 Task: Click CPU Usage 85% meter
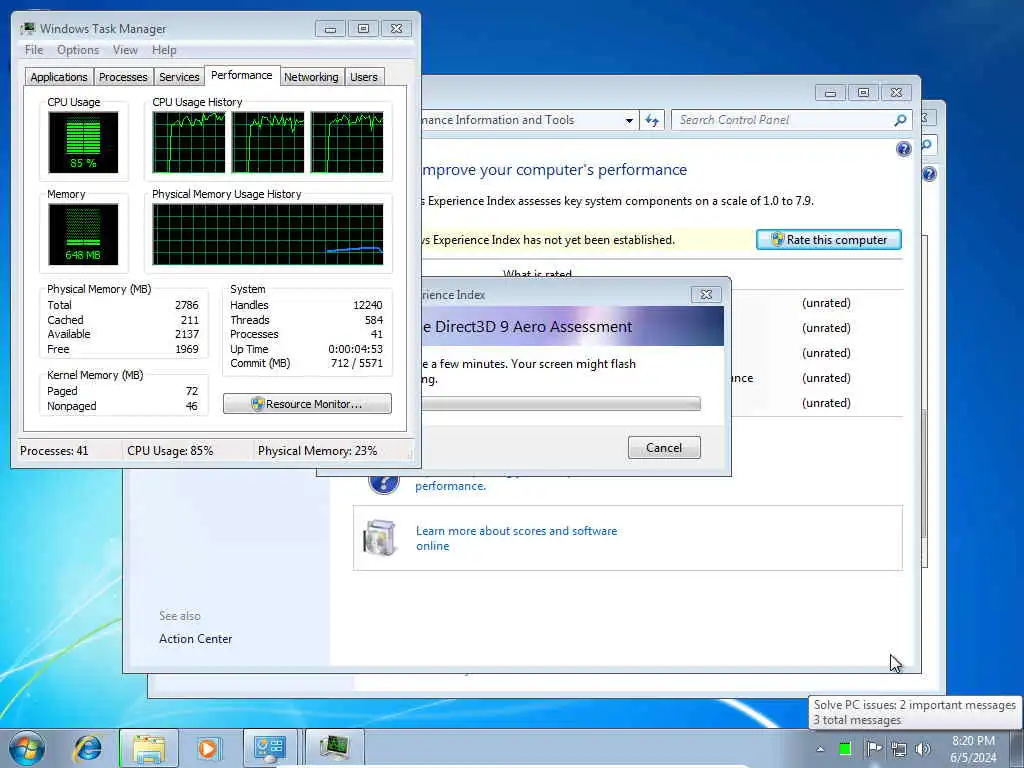coord(83,142)
